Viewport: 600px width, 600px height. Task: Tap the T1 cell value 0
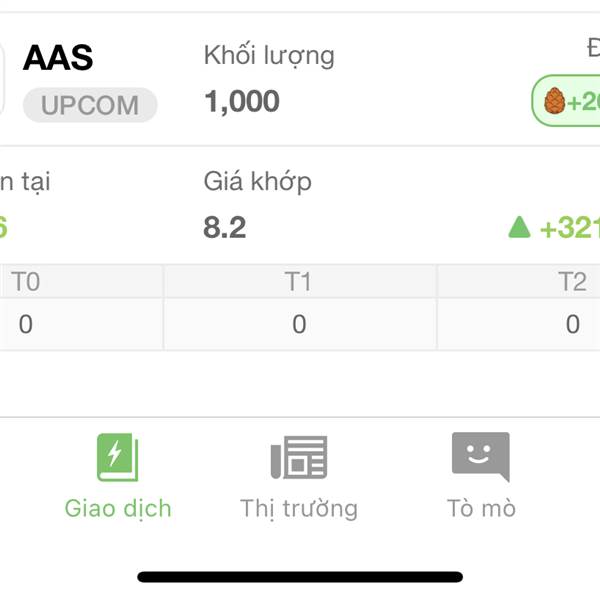299,324
